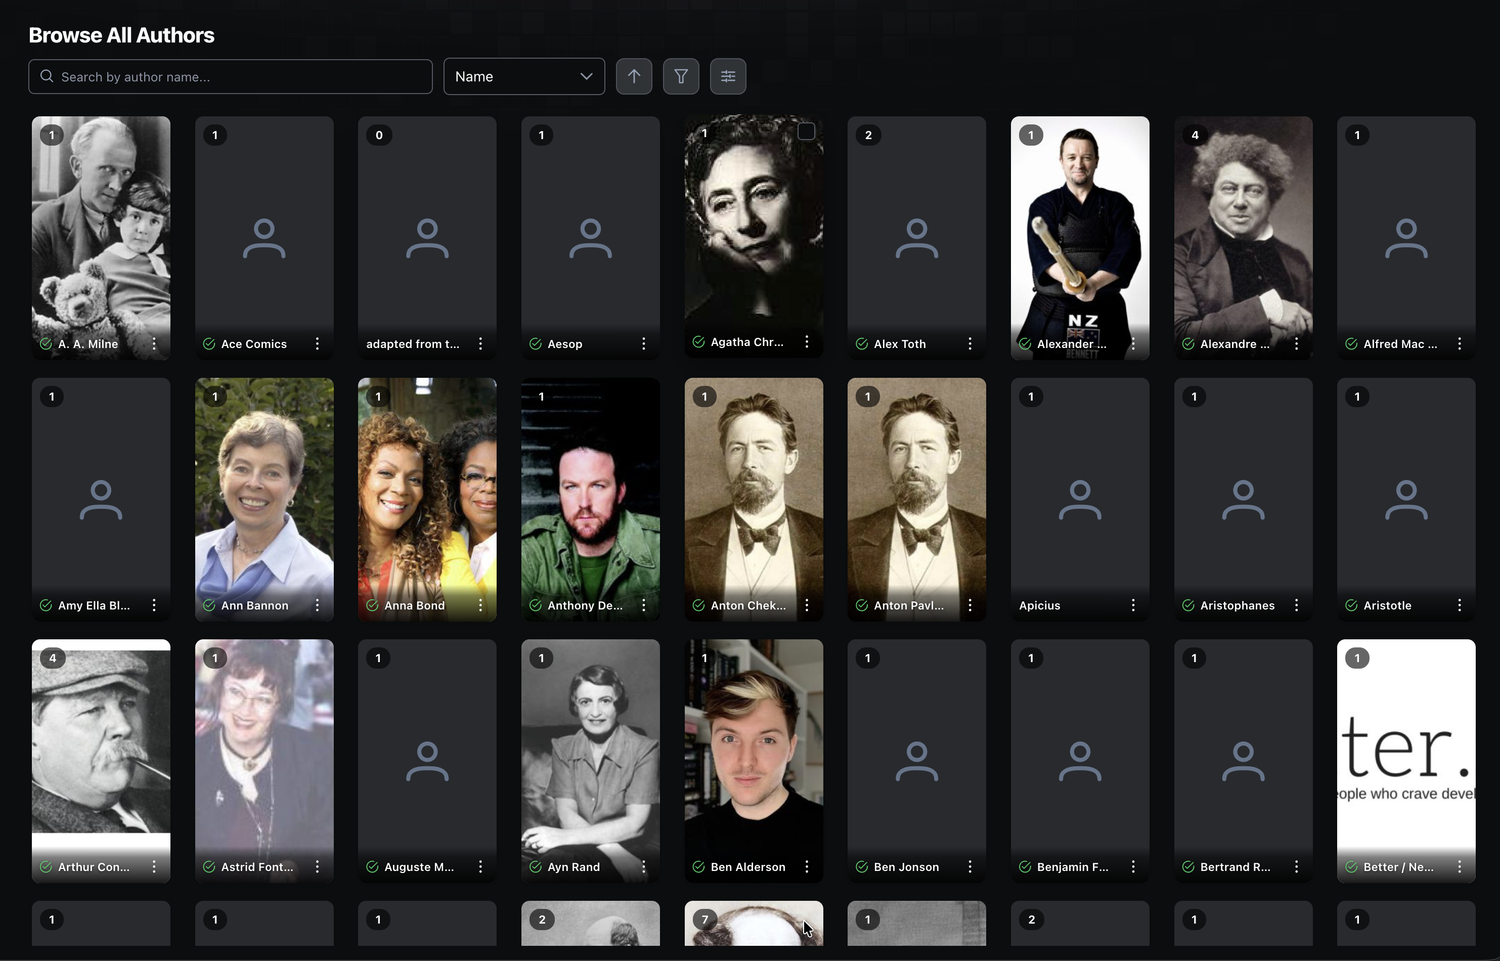Open the three-dot menu for Aristotle
This screenshot has height=961, width=1500.
point(1459,606)
